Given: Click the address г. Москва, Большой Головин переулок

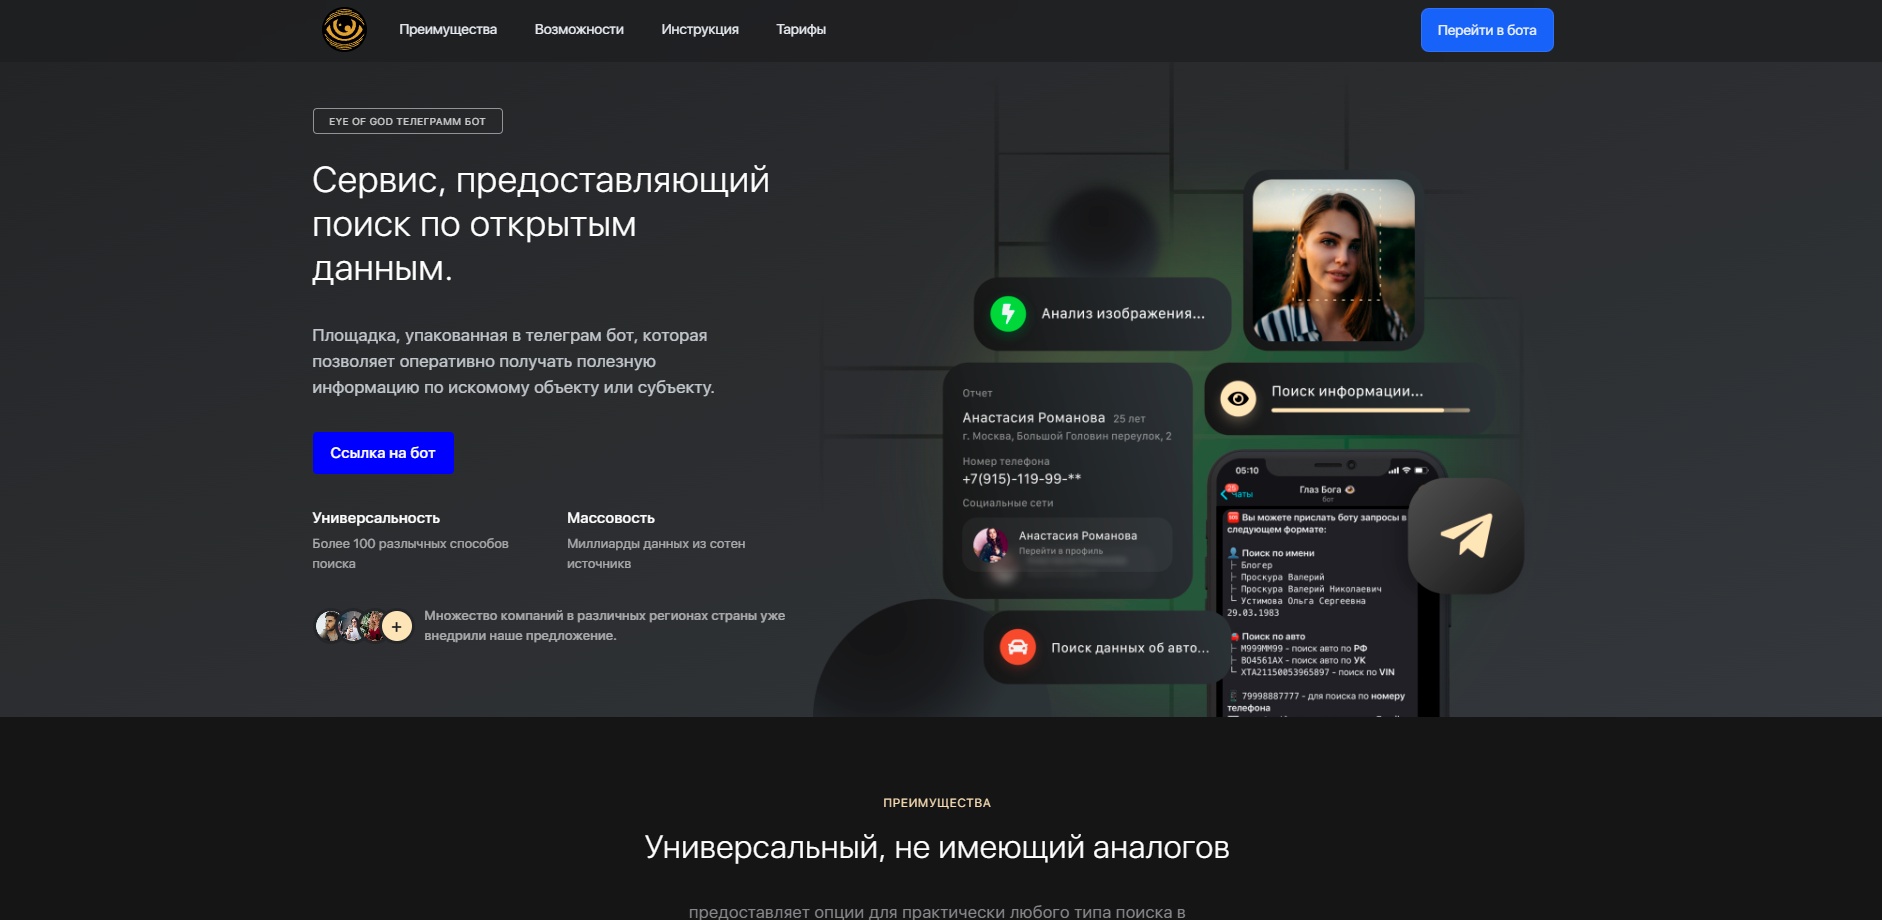Looking at the screenshot, I should [x=1066, y=436].
